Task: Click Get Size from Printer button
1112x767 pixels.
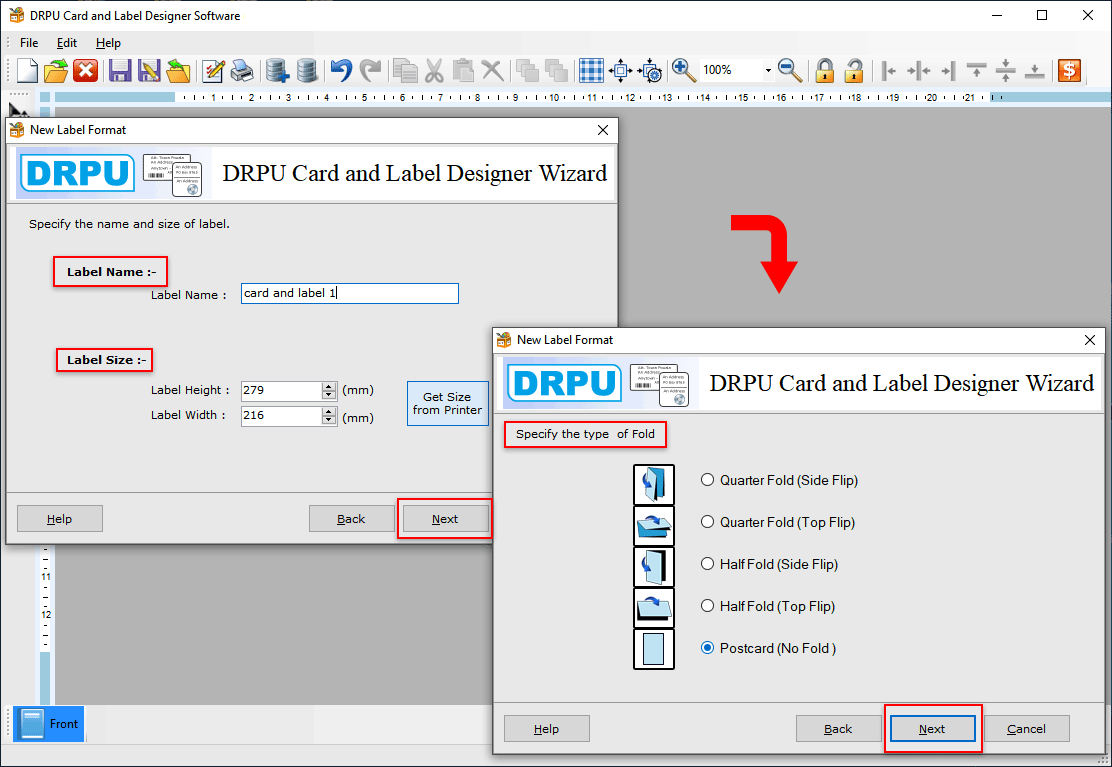Action: coord(447,403)
